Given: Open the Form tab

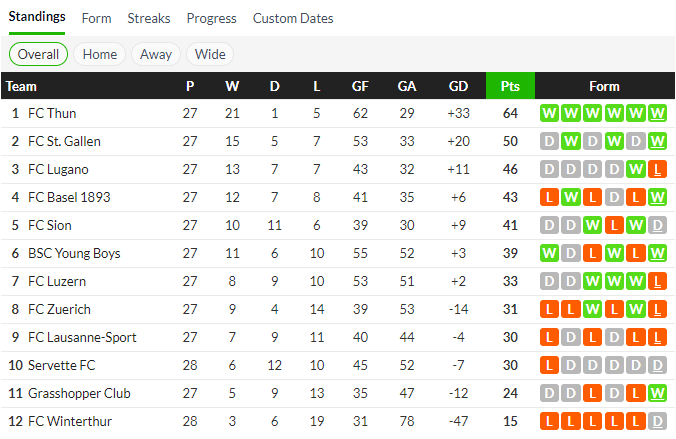Looking at the screenshot, I should coord(96,18).
